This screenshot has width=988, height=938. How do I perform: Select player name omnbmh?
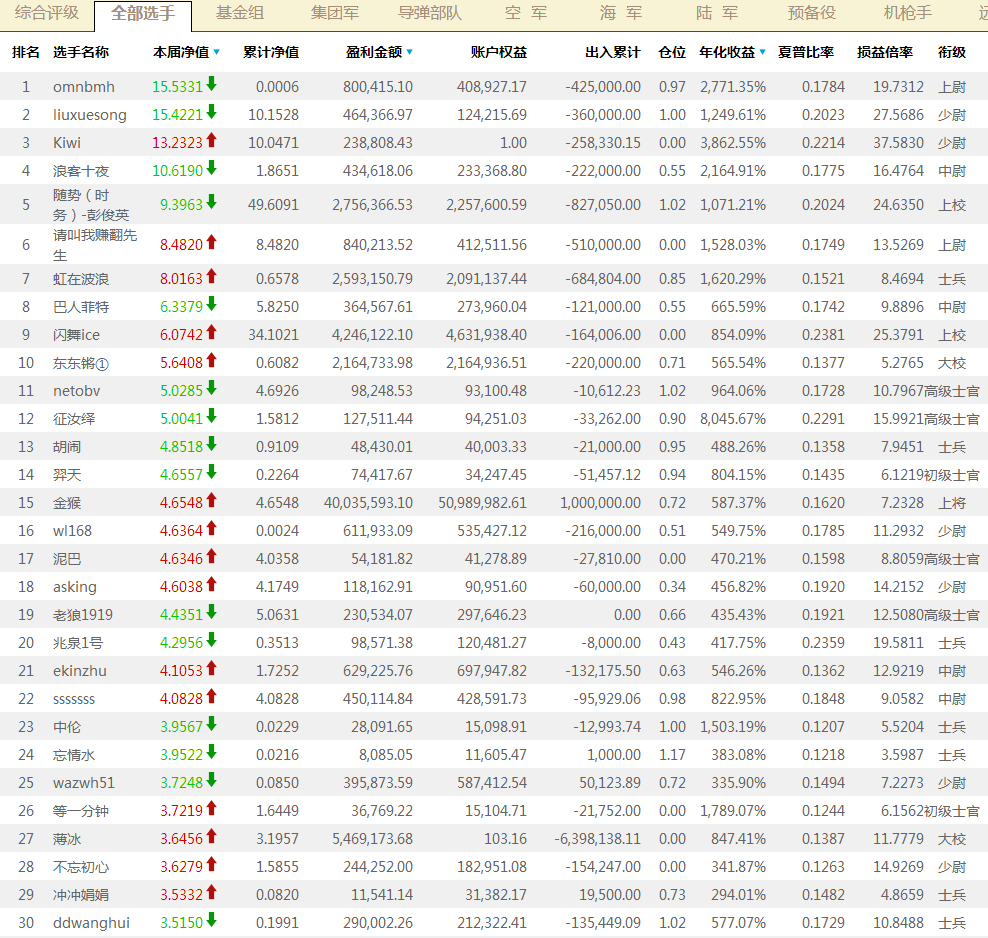(84, 87)
